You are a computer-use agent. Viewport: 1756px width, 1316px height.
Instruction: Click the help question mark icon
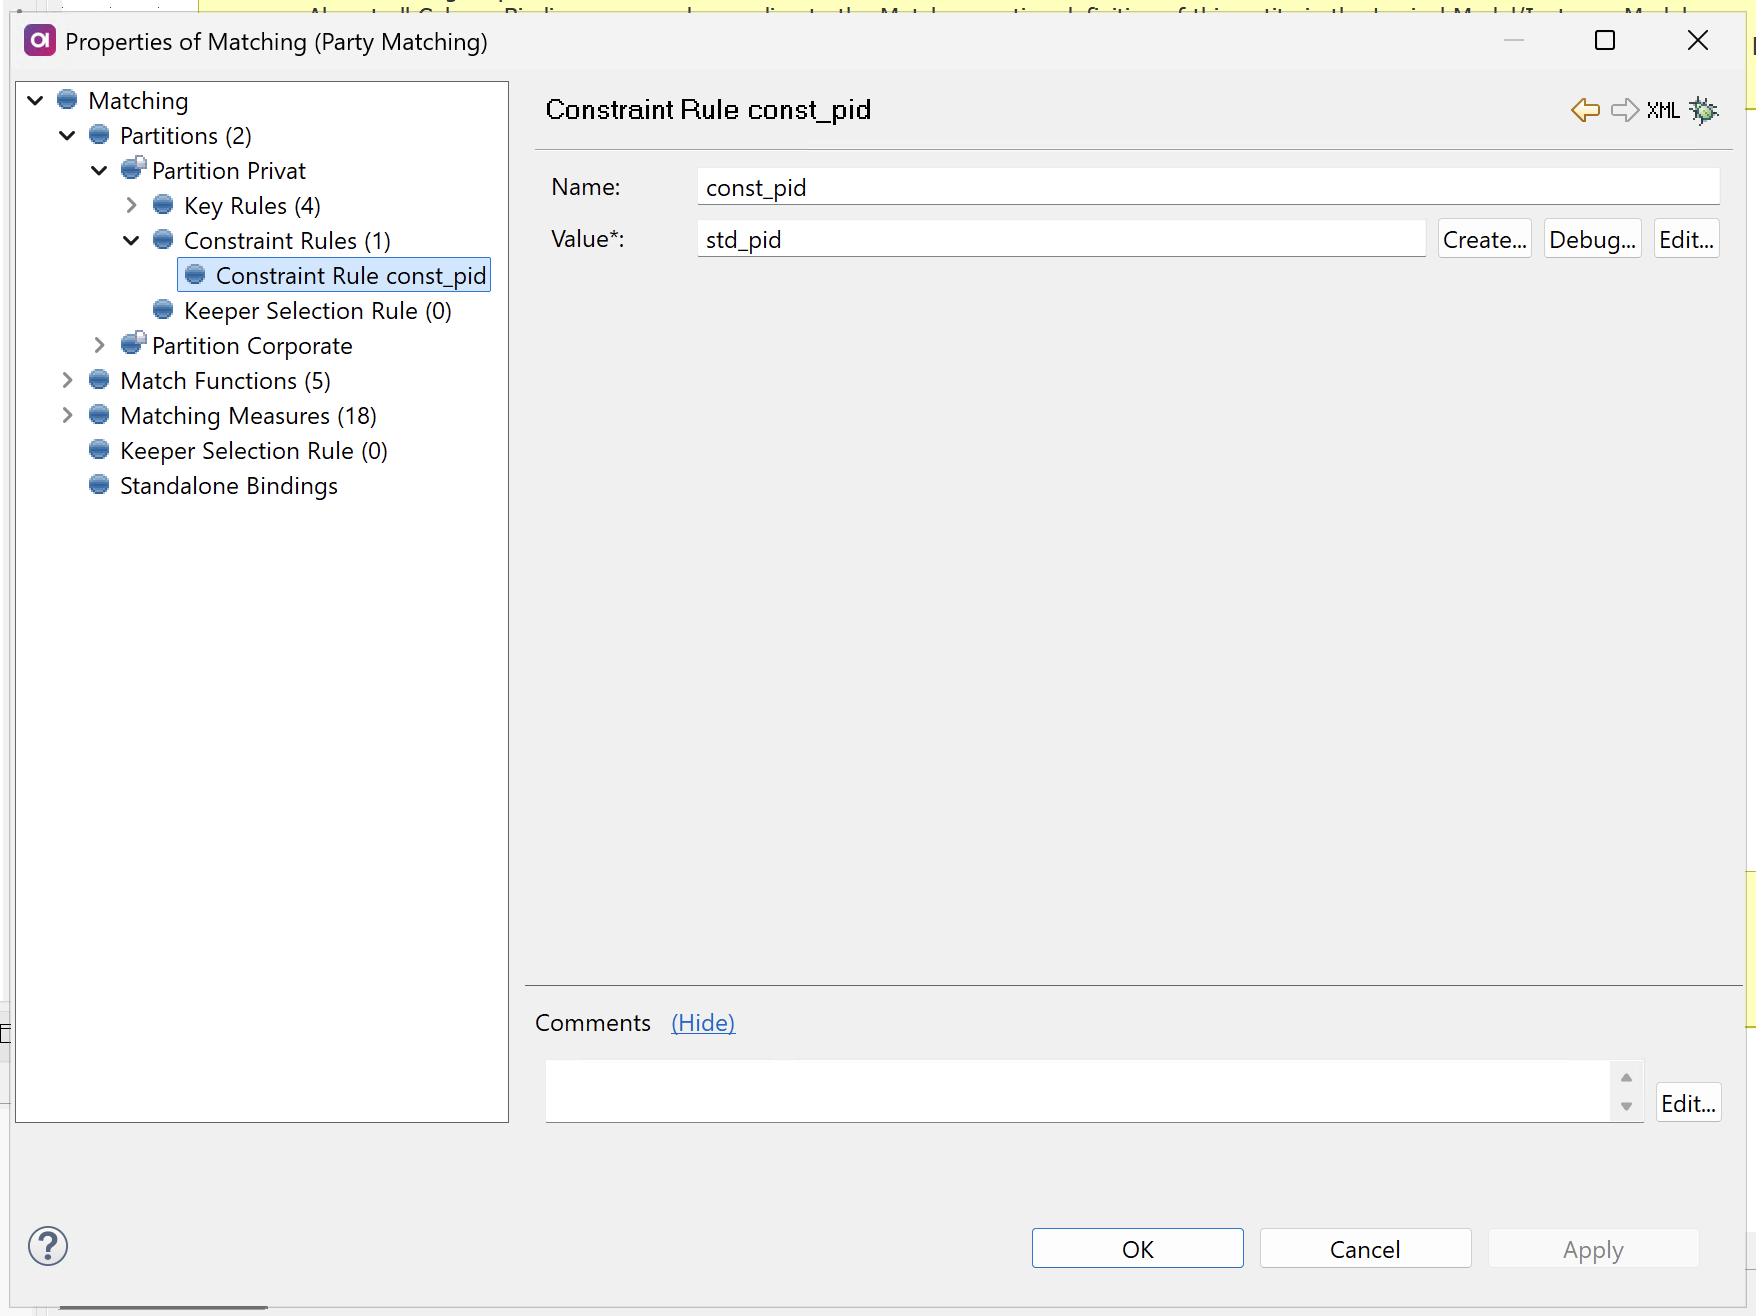point(47,1246)
